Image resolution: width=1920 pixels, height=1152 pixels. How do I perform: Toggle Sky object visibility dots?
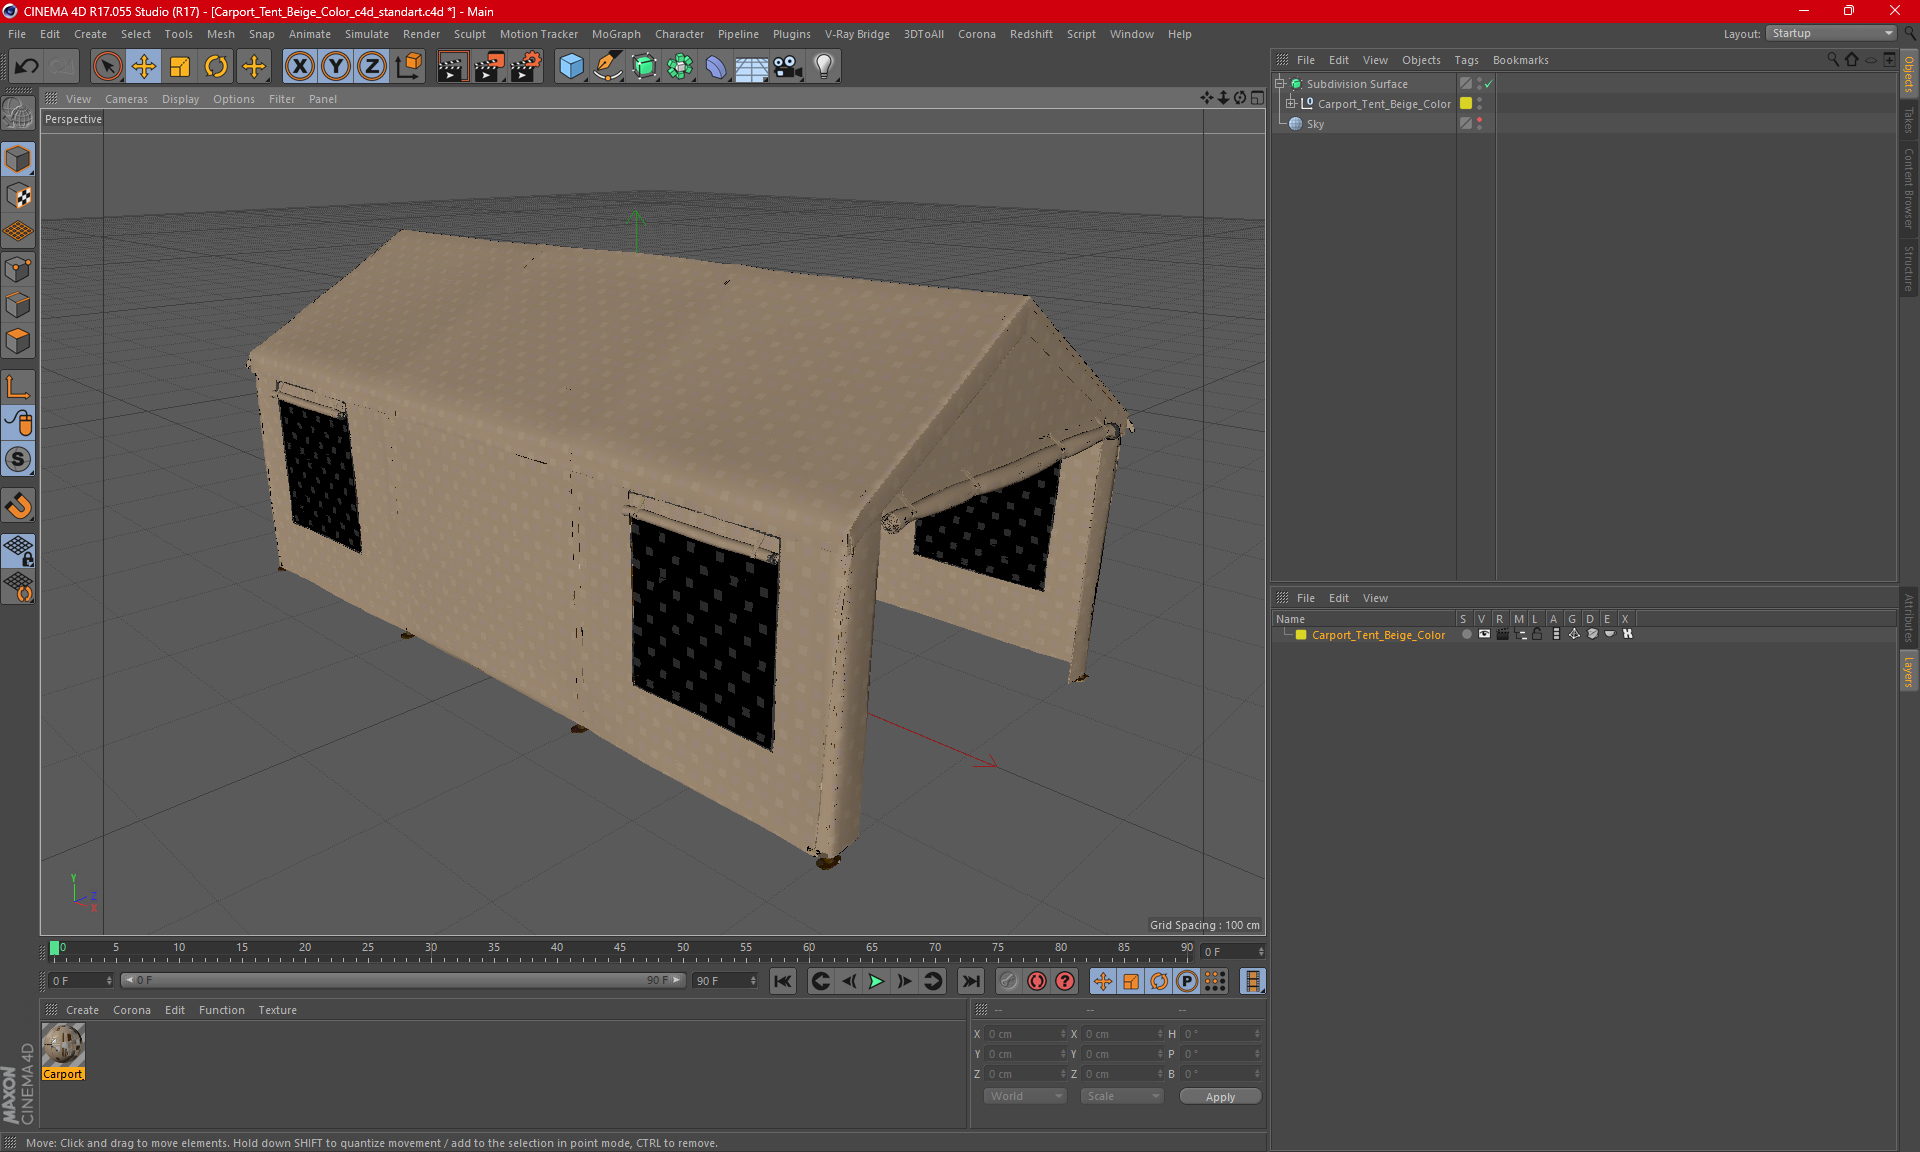click(x=1479, y=124)
